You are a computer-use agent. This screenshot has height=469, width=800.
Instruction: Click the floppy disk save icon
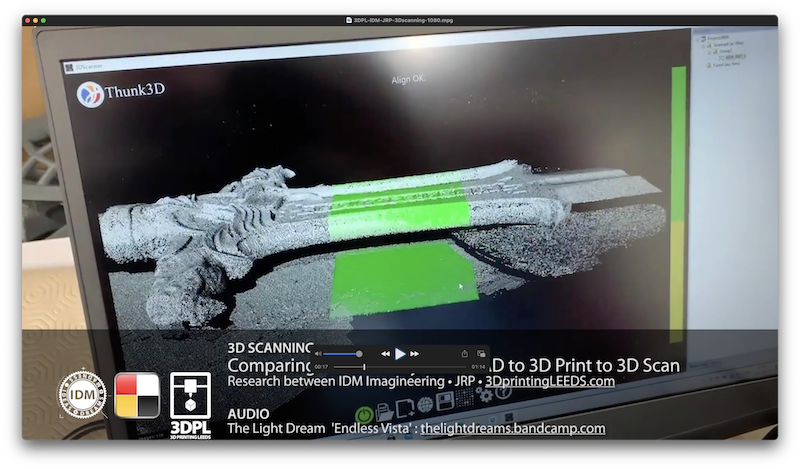[x=446, y=402]
